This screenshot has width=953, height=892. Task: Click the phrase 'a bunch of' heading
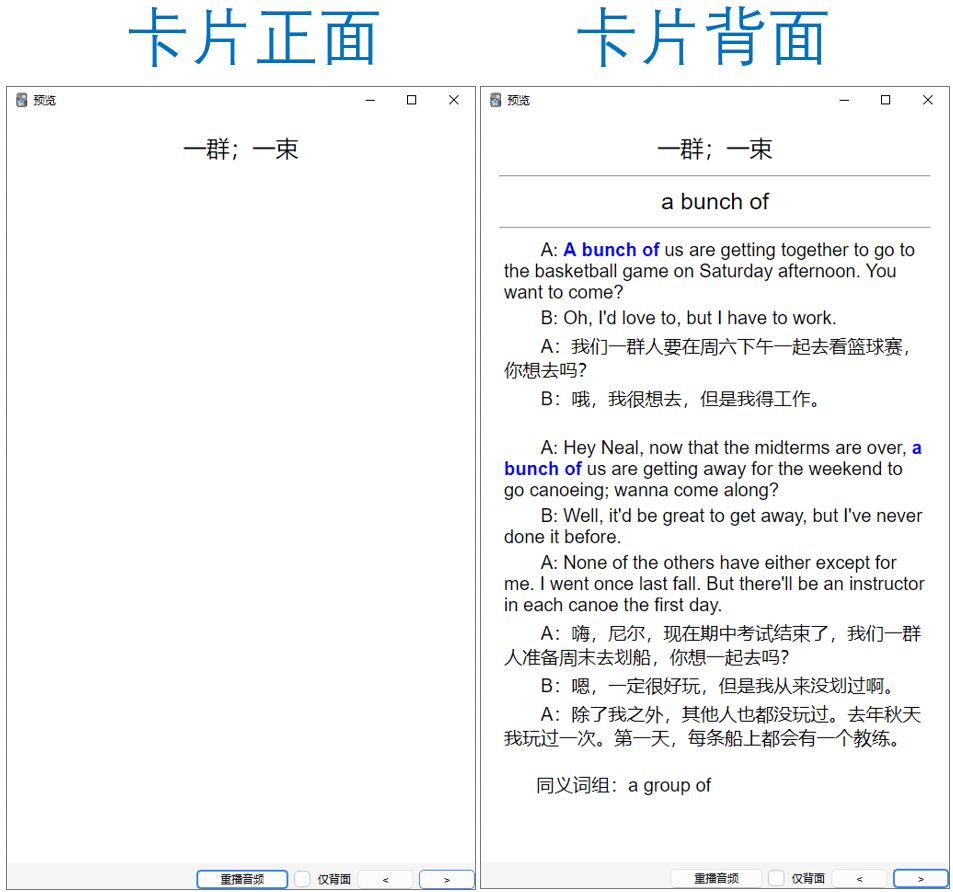tap(715, 202)
